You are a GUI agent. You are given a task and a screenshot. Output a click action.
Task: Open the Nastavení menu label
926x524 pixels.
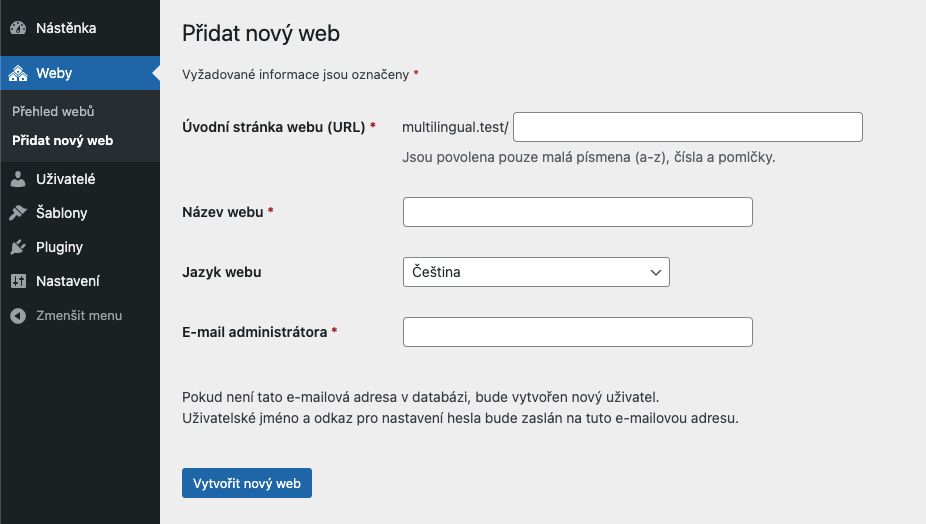(68, 281)
